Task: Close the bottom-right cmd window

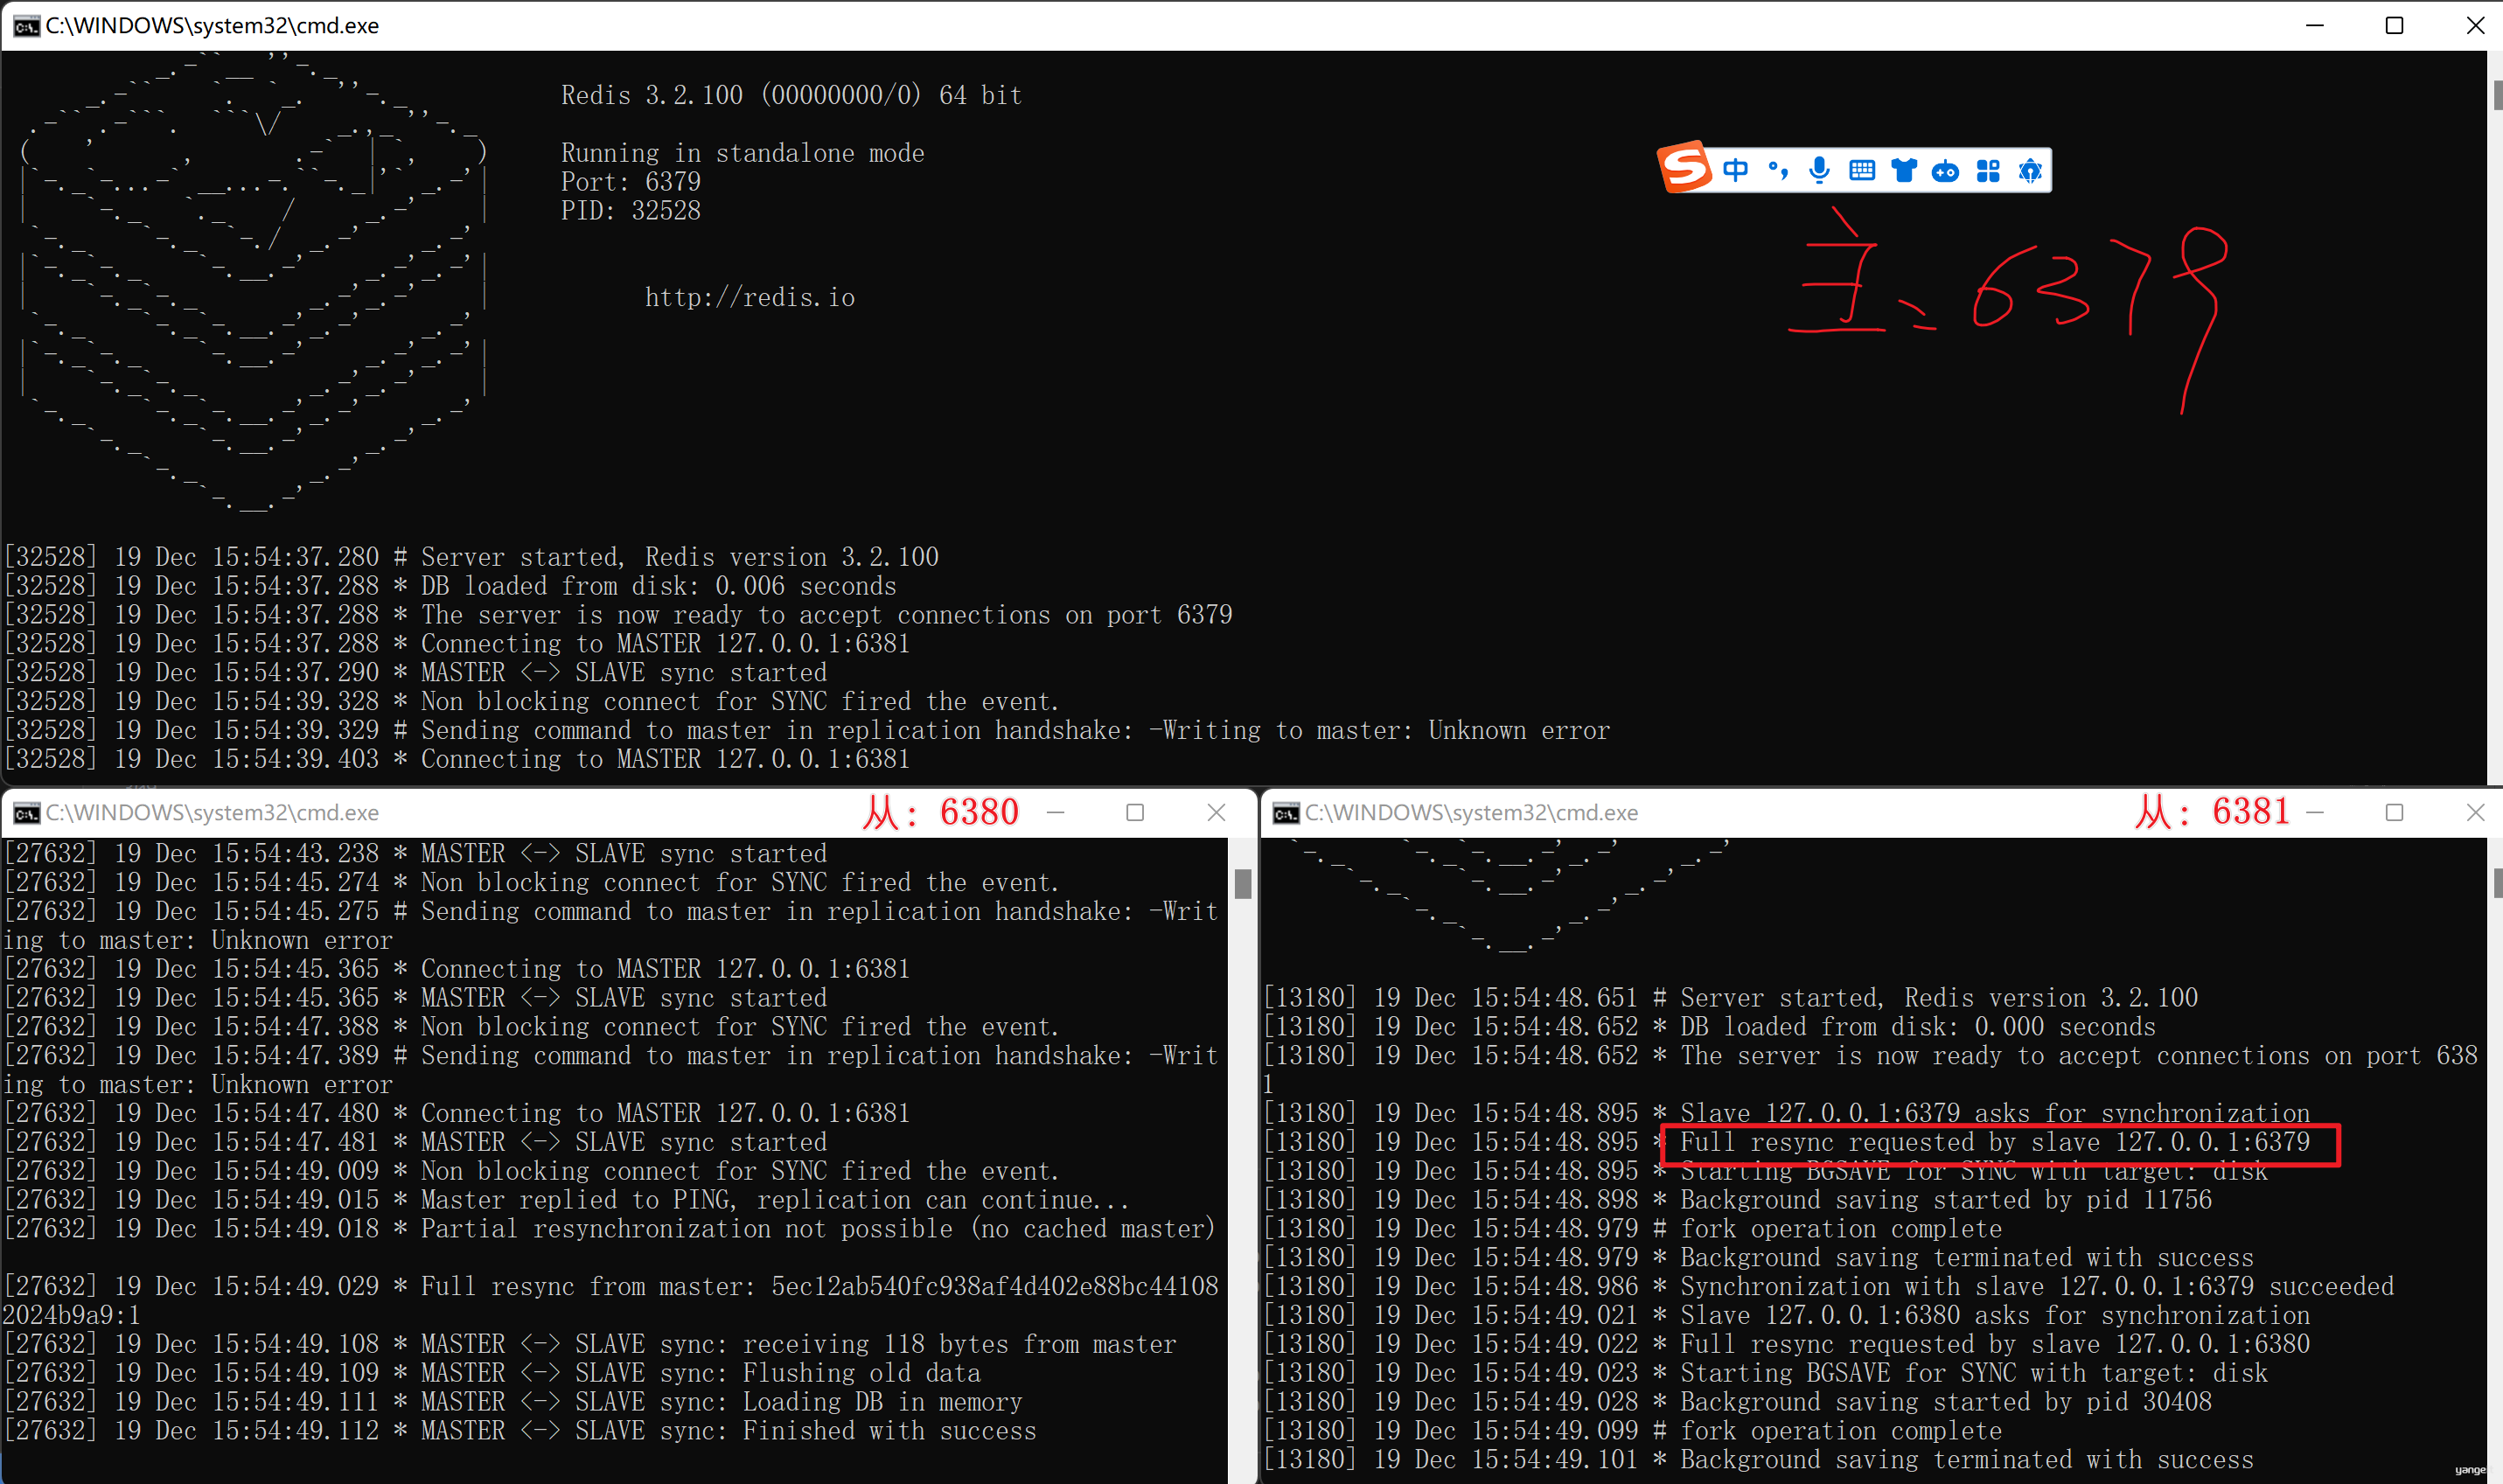Action: [x=2474, y=812]
